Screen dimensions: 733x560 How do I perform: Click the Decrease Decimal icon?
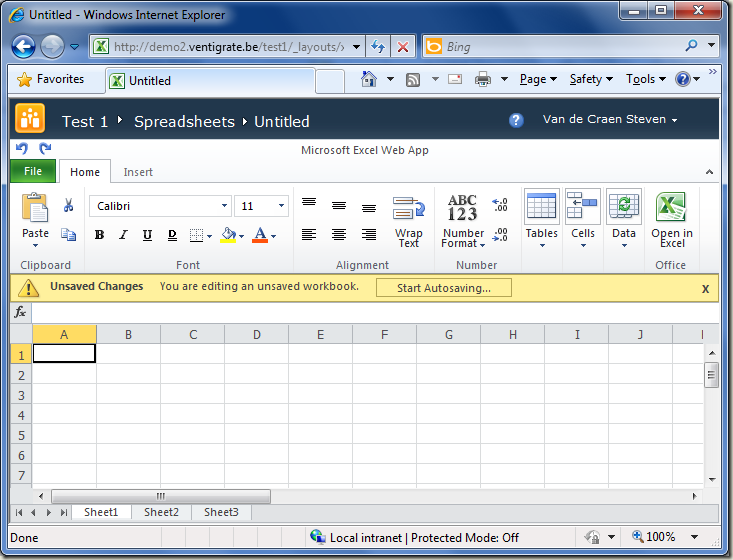coord(500,235)
